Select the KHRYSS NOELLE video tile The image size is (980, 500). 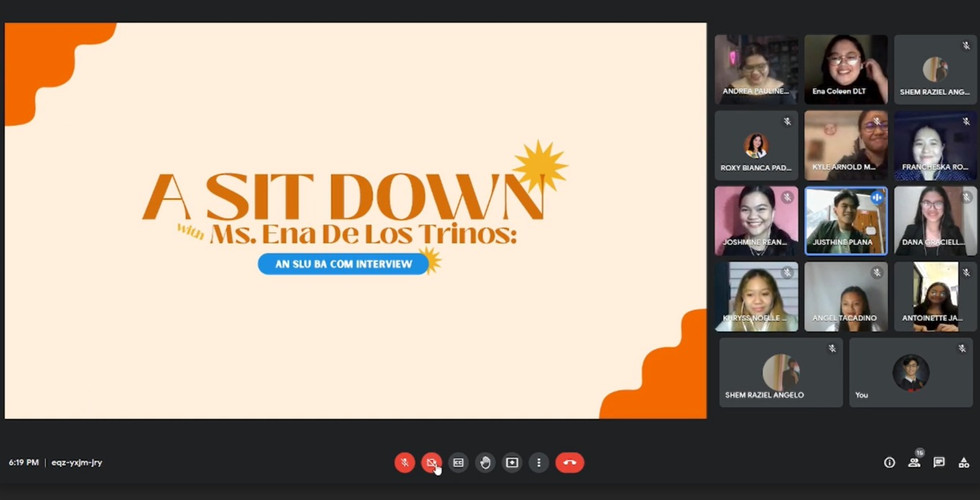pos(756,297)
